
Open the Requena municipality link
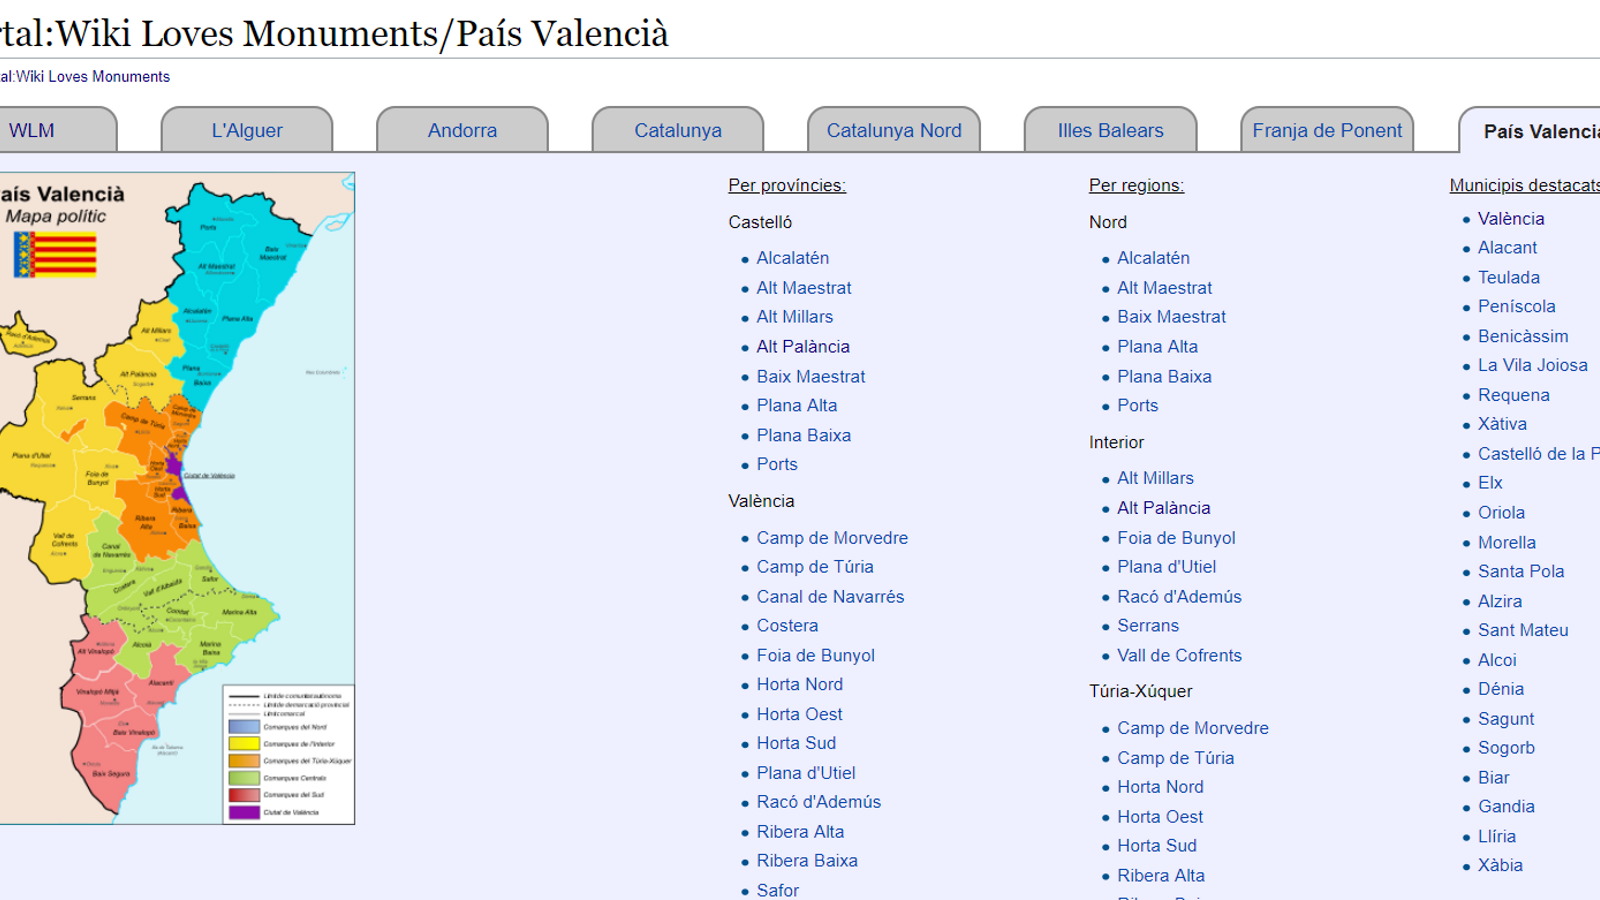1514,396
